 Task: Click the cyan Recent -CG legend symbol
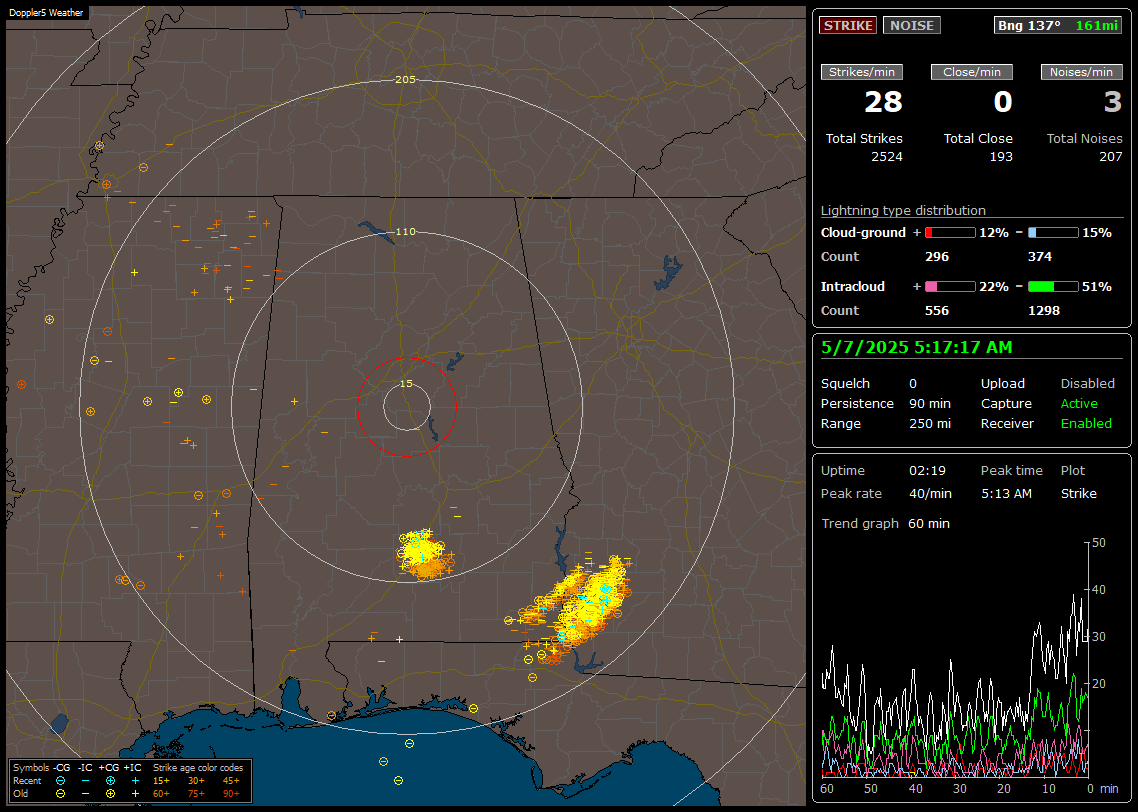point(60,781)
